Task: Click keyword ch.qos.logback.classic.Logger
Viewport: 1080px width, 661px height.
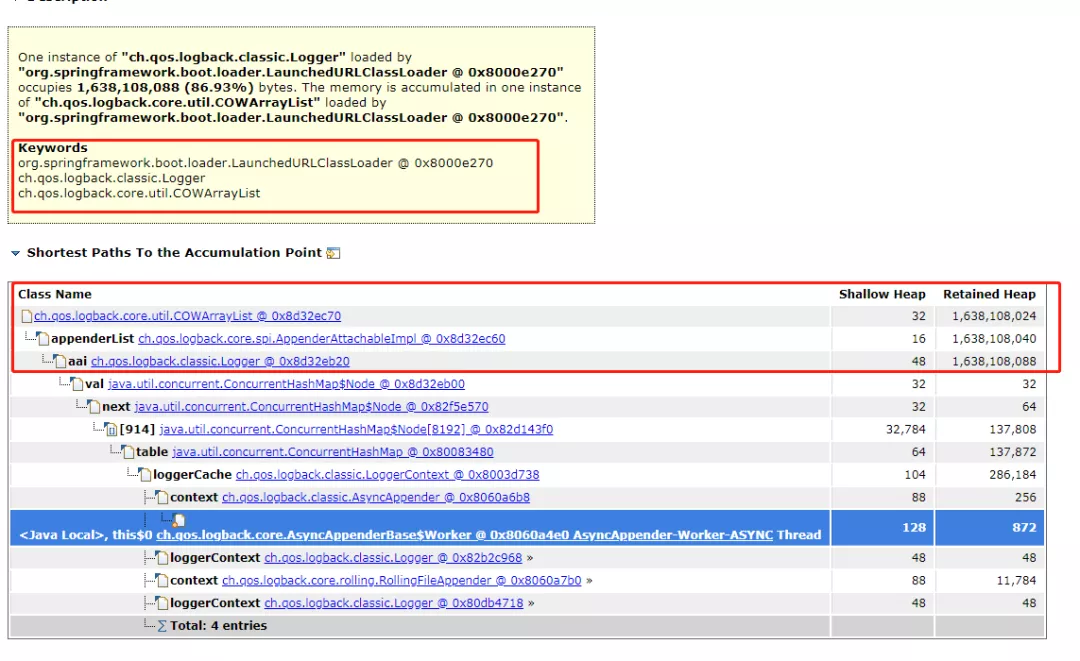Action: pos(112,178)
